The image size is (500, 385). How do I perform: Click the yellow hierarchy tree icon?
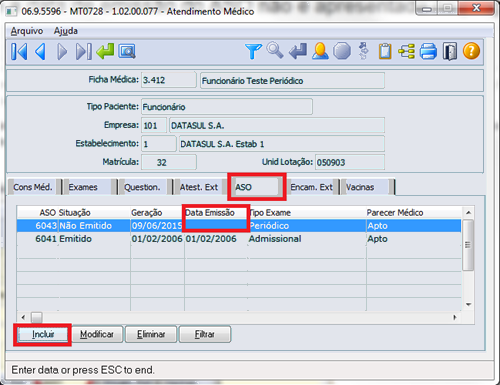[407, 52]
